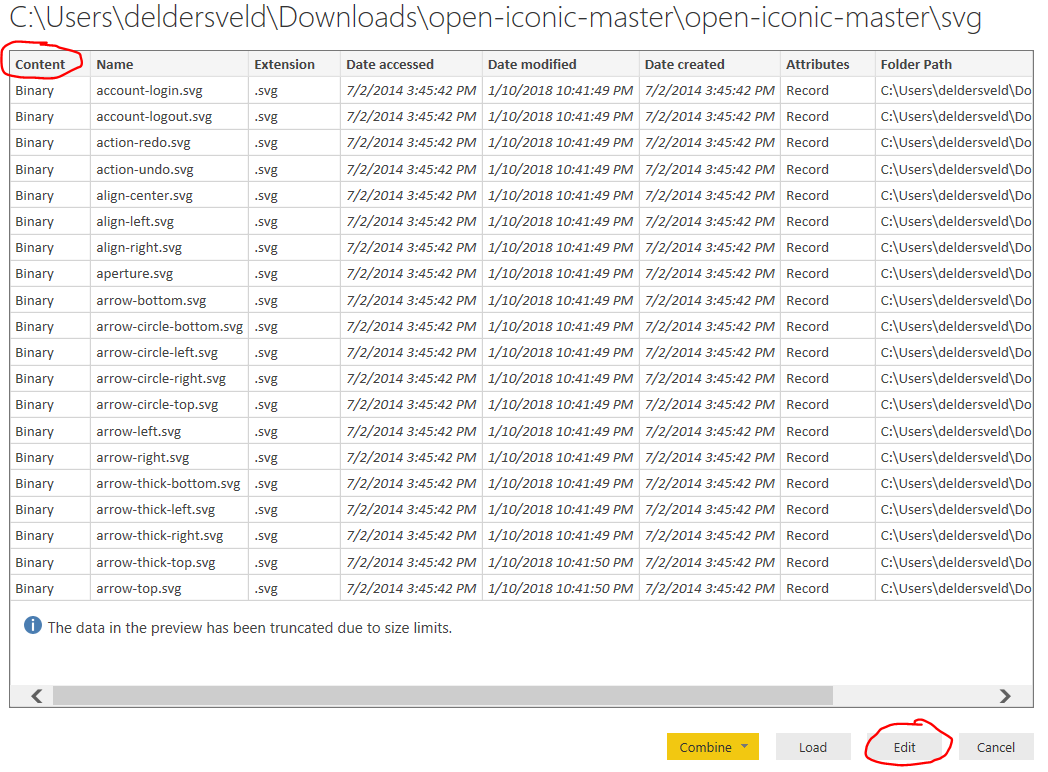Click the left arrow of horizontal scrollbar
This screenshot has width=1048, height=772.
[x=37, y=696]
